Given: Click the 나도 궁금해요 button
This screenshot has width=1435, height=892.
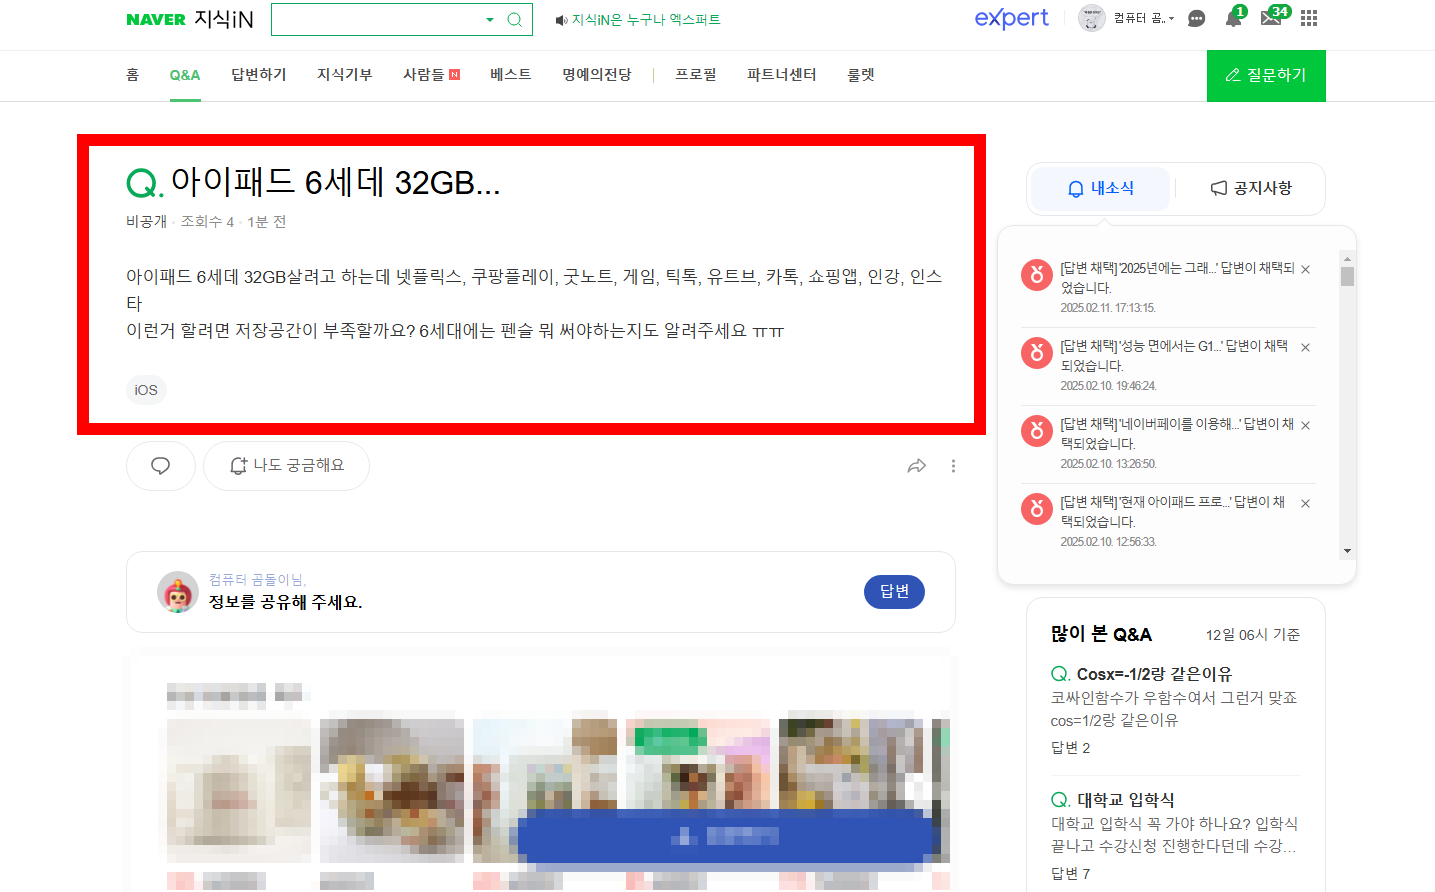Looking at the screenshot, I should (x=287, y=466).
